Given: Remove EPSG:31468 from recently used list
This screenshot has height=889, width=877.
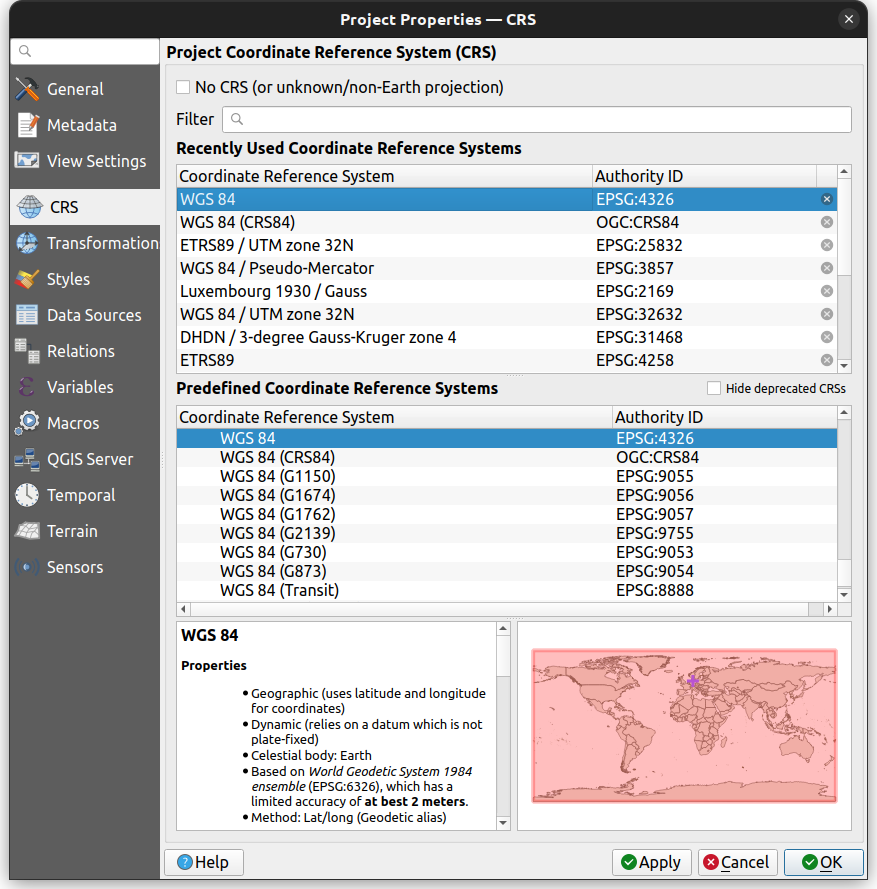Looking at the screenshot, I should [827, 337].
